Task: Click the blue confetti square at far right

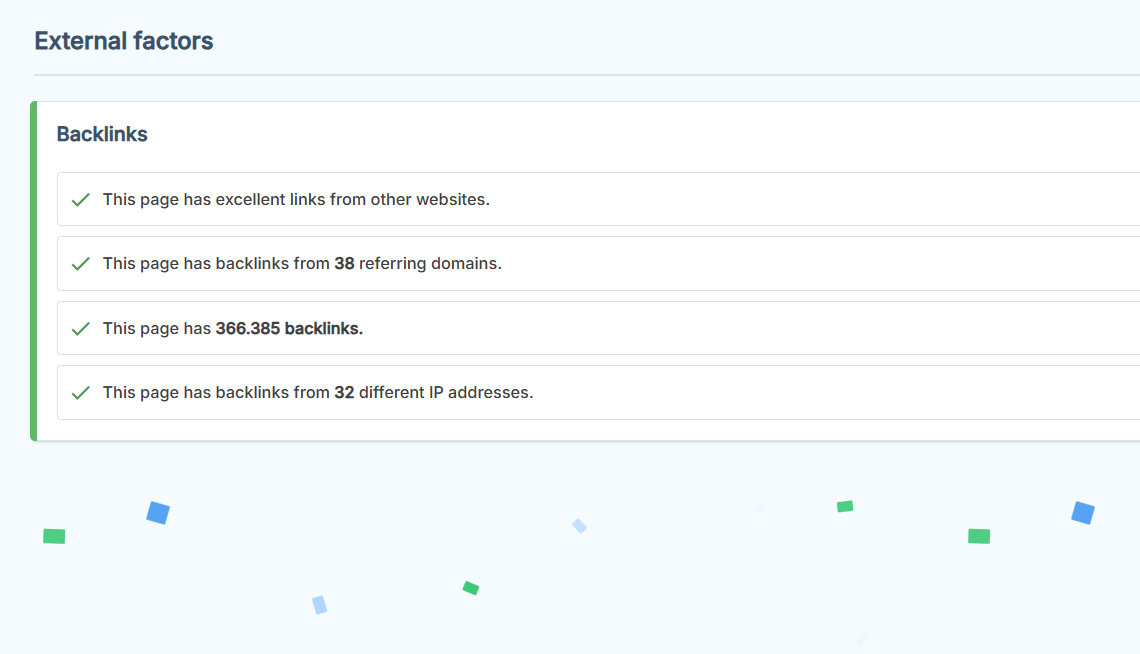Action: pos(1083,513)
